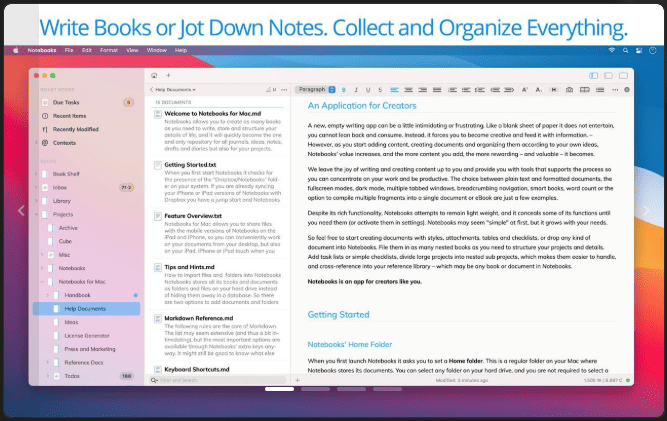
Task: Open Recent Items smart book
Action: (69, 116)
